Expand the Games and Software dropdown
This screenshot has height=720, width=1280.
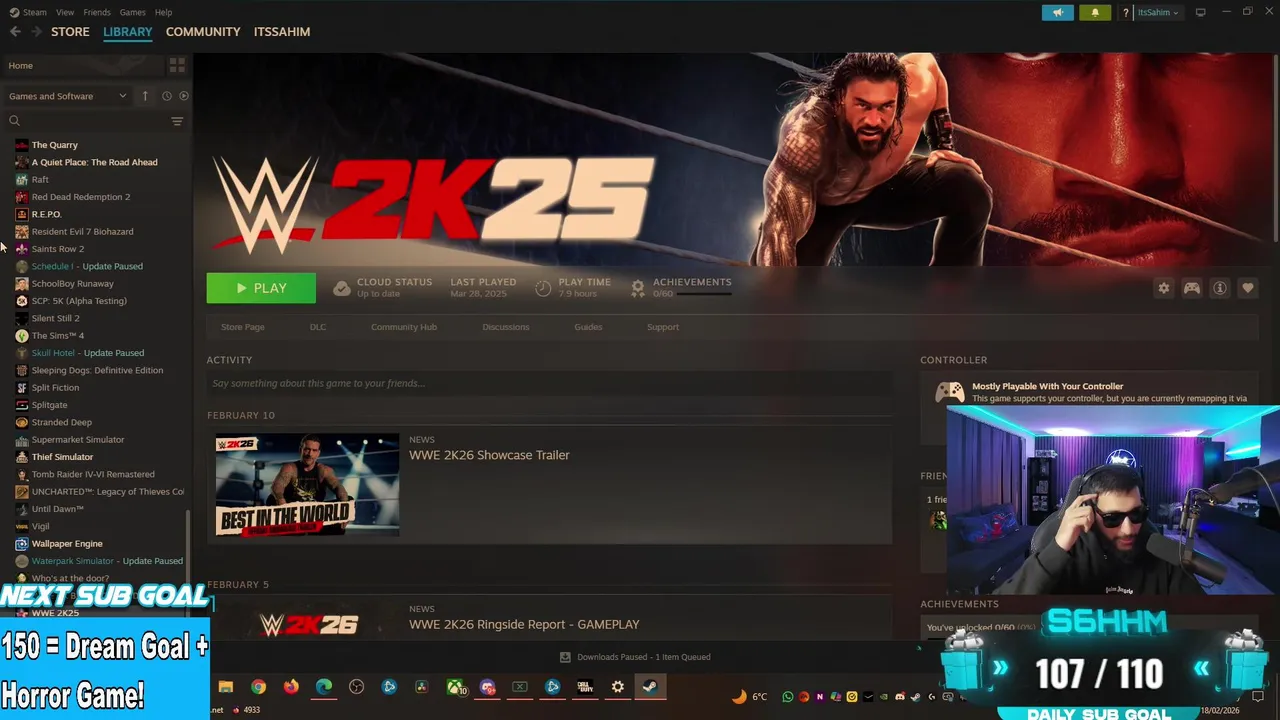point(67,96)
